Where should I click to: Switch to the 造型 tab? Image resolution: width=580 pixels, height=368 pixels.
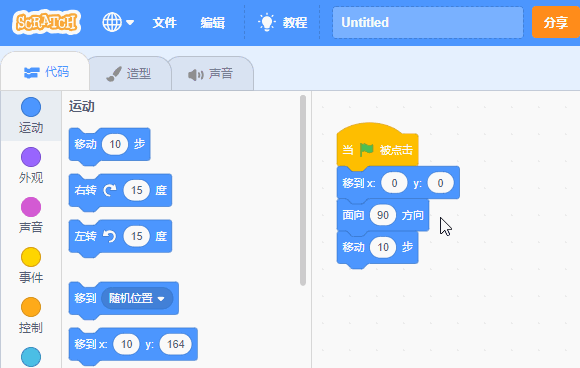coord(129,74)
